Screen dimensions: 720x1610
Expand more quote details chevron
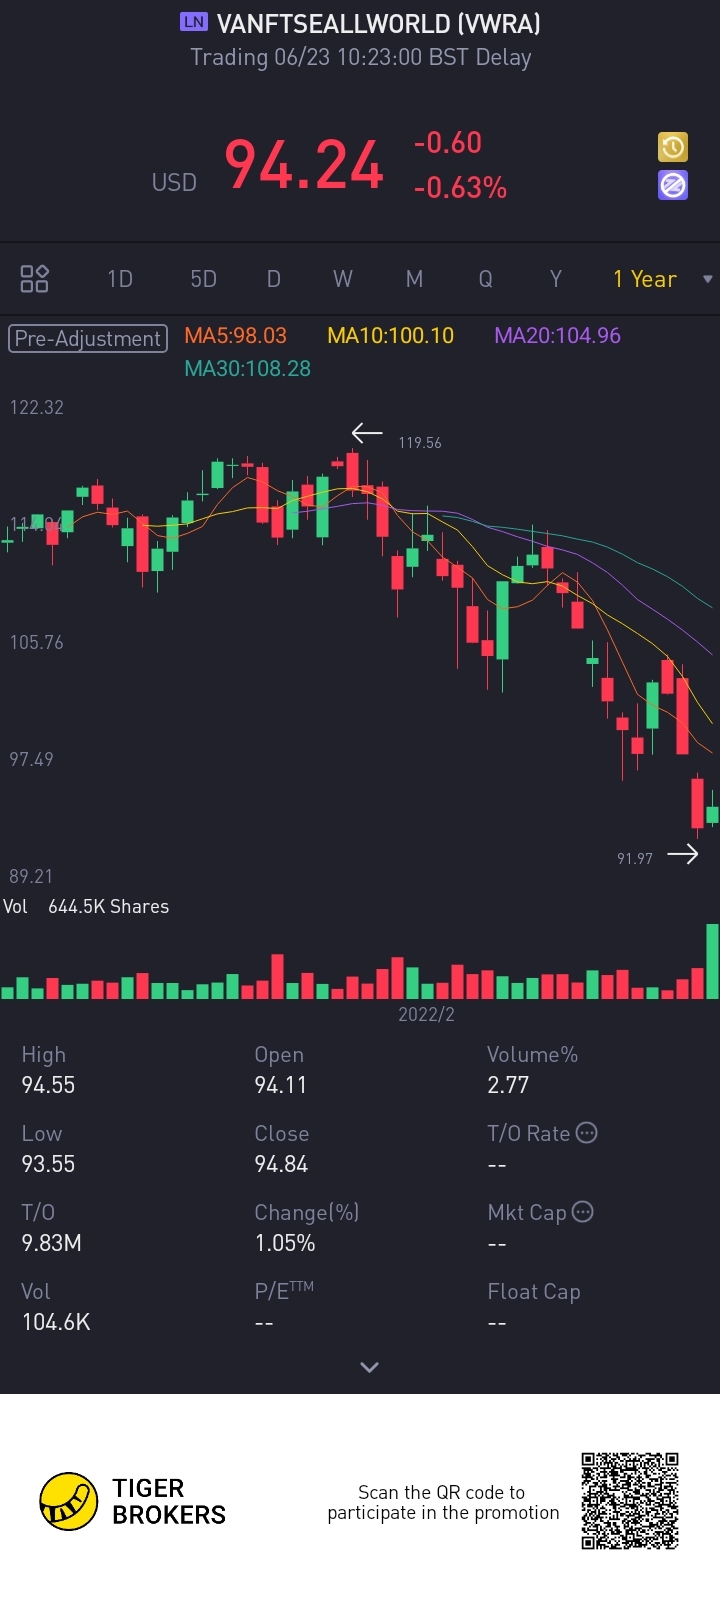click(369, 1367)
